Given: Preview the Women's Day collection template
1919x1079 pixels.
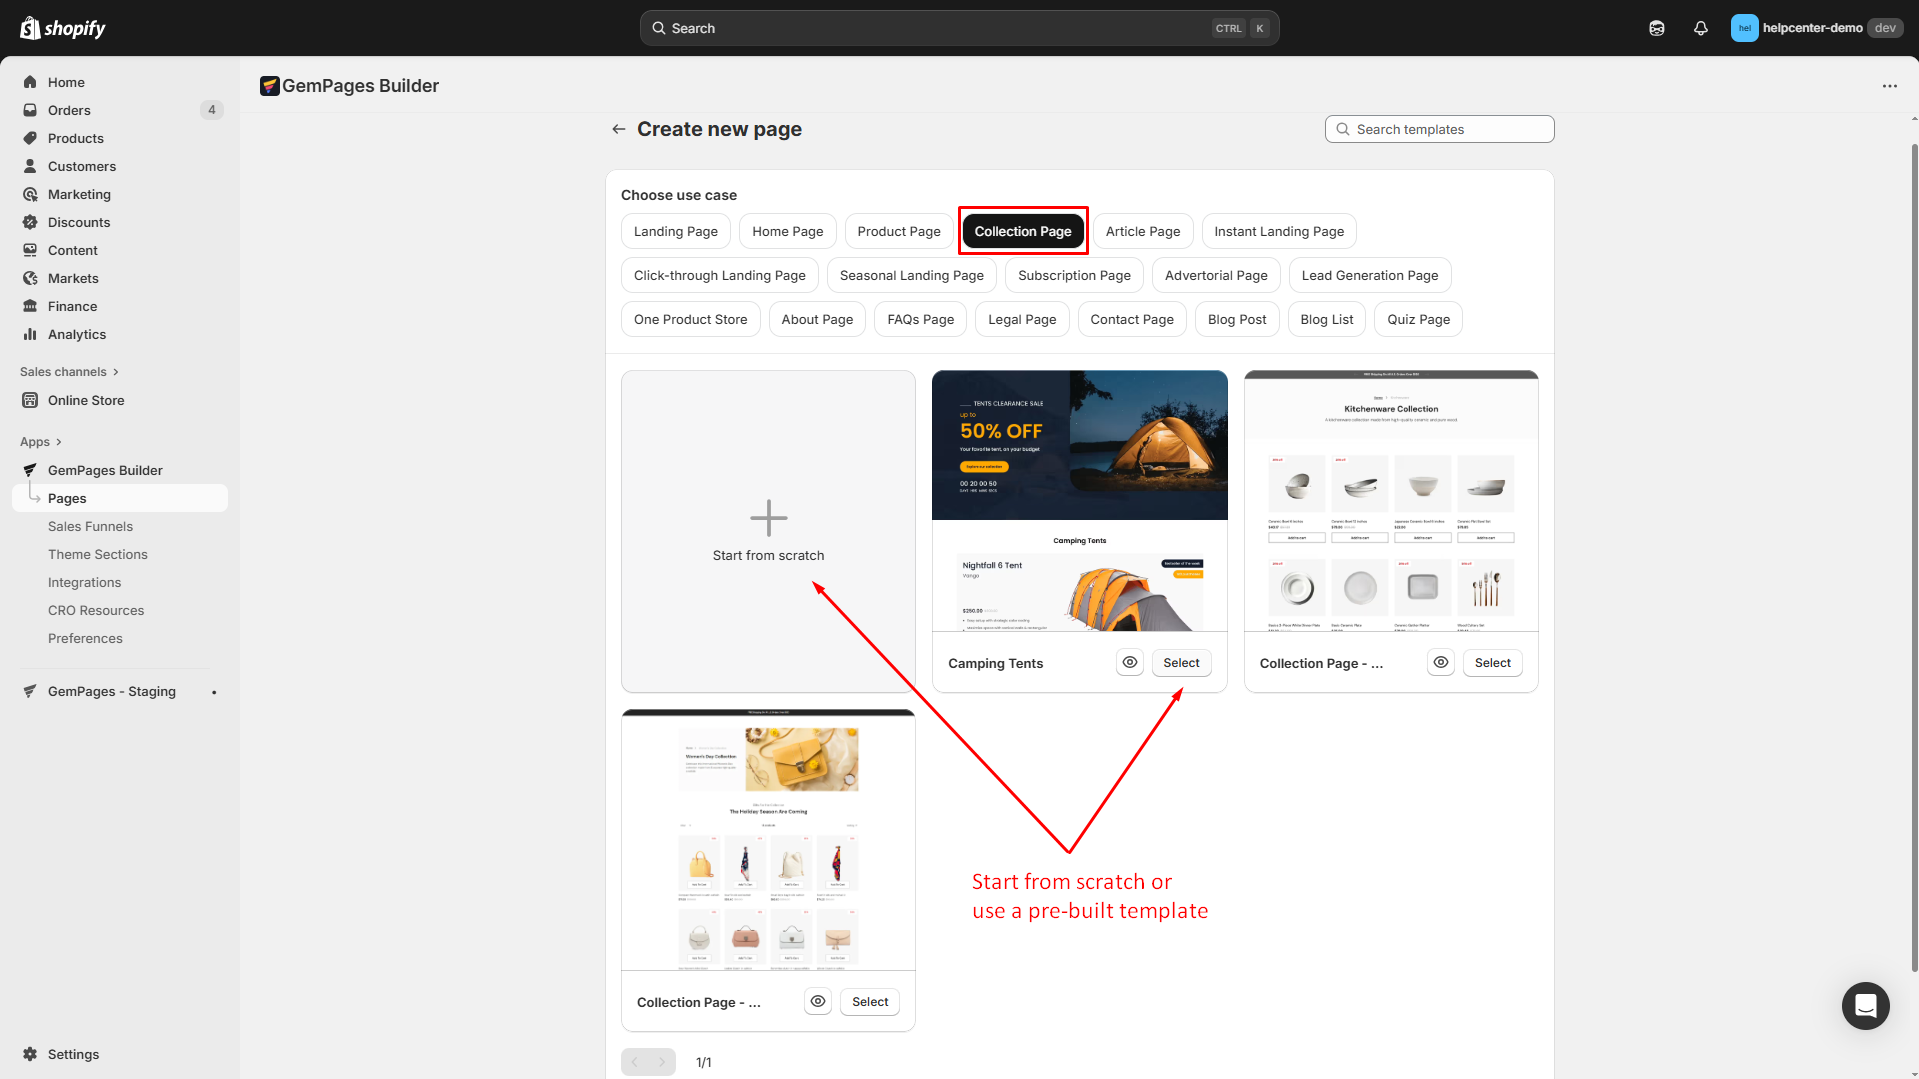Looking at the screenshot, I should (818, 1002).
